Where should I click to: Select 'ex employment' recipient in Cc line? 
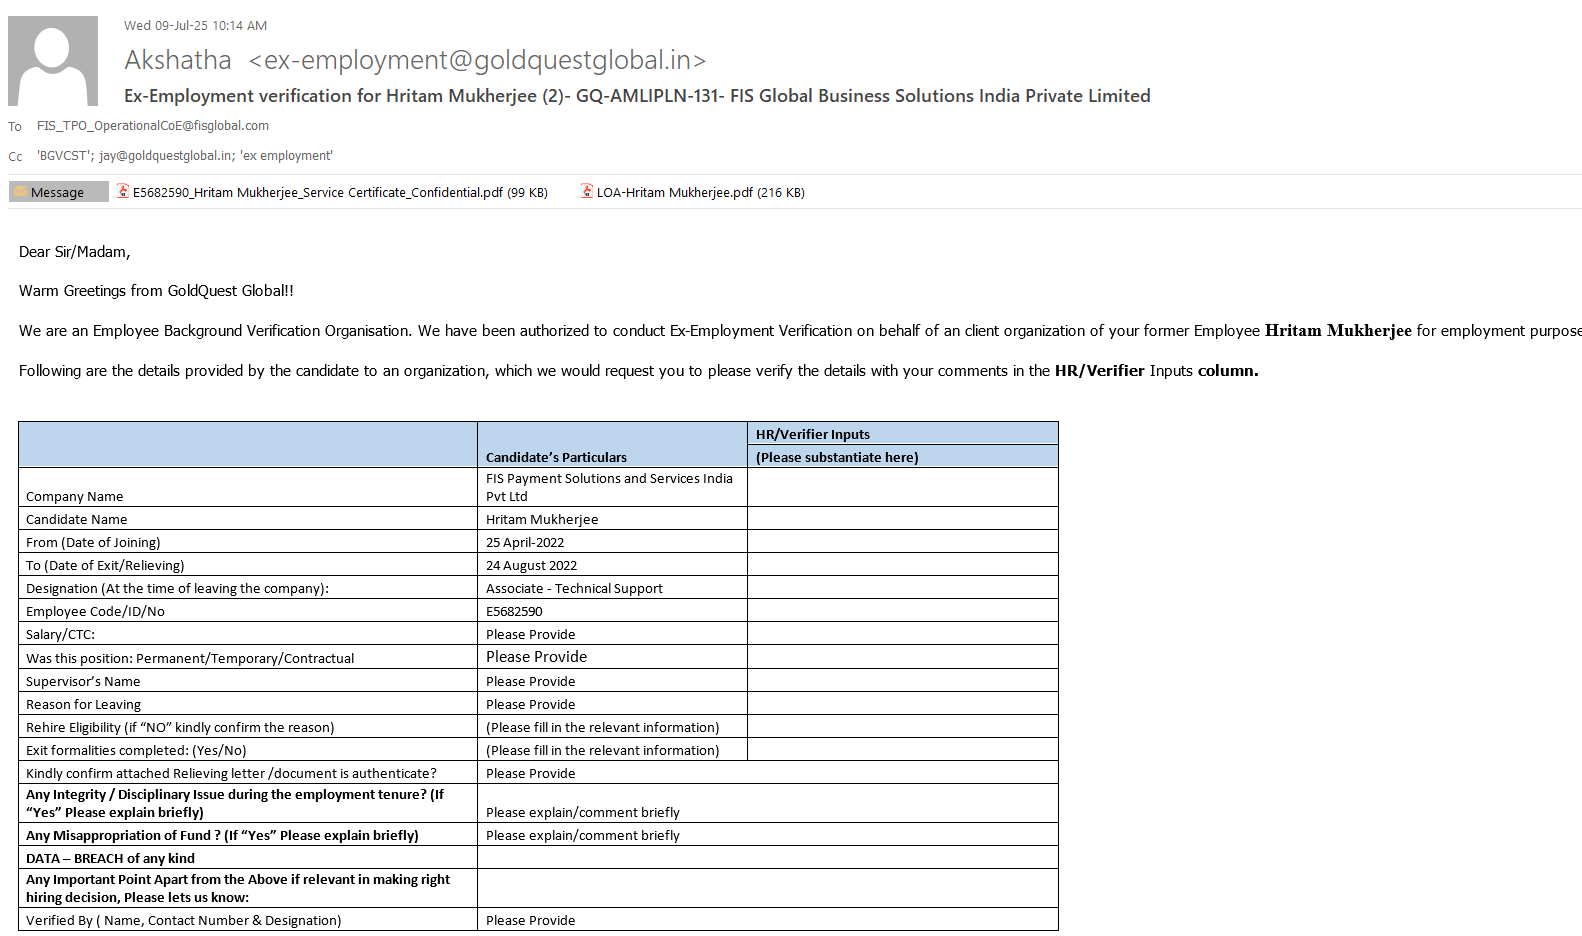pyautogui.click(x=287, y=156)
